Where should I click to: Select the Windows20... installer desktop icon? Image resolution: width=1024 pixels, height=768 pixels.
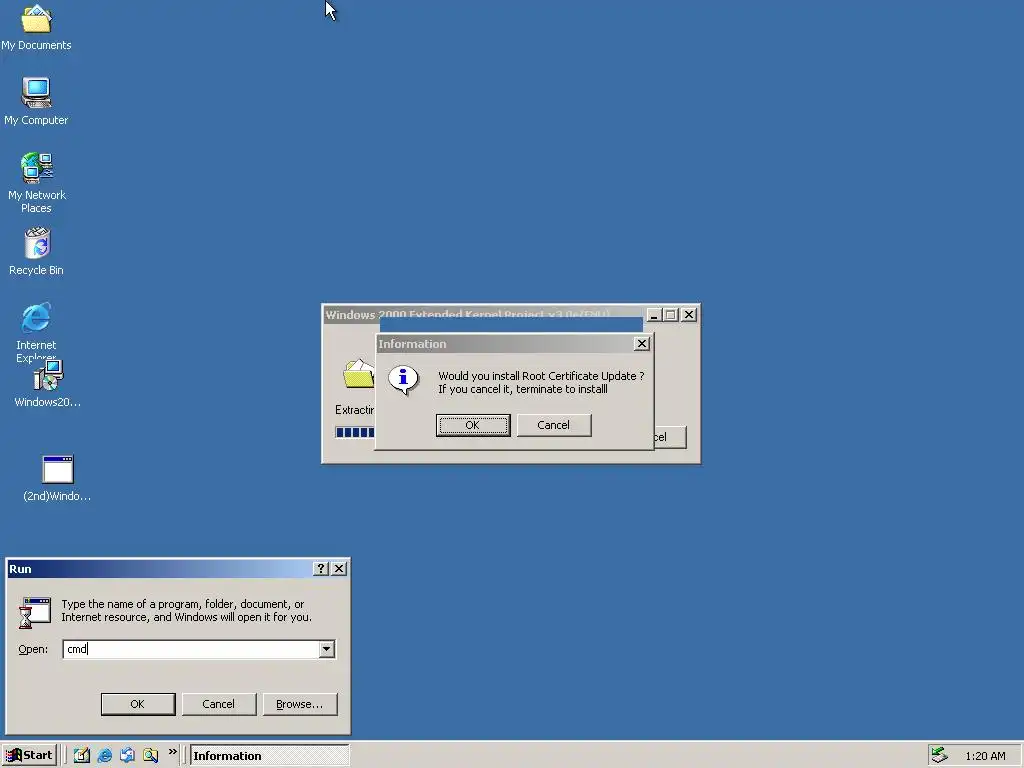pyautogui.click(x=48, y=383)
